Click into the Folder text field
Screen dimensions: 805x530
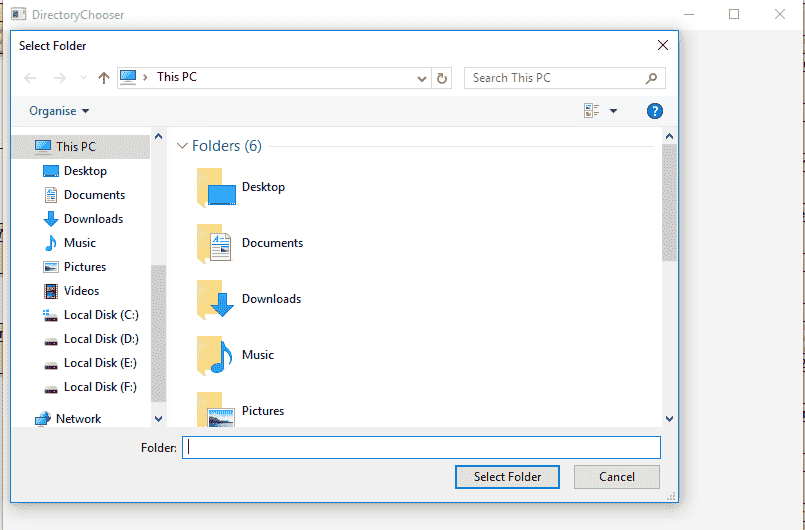[x=421, y=447]
